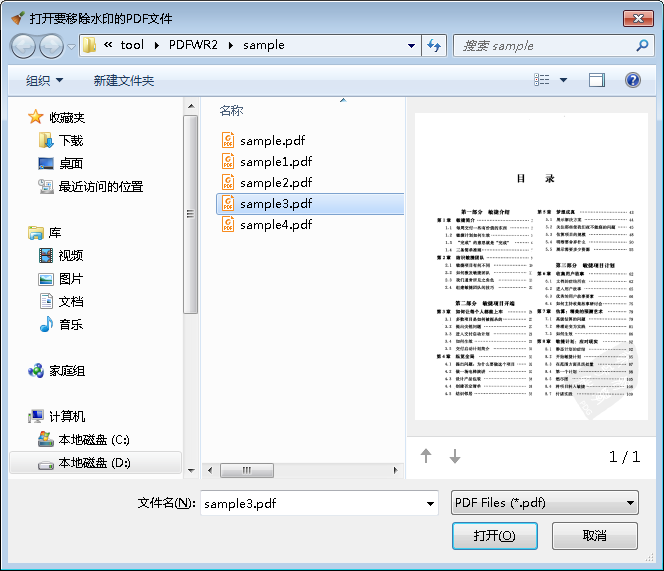Click the Downloads folder icon
This screenshot has height=571, width=664.
coord(46,140)
